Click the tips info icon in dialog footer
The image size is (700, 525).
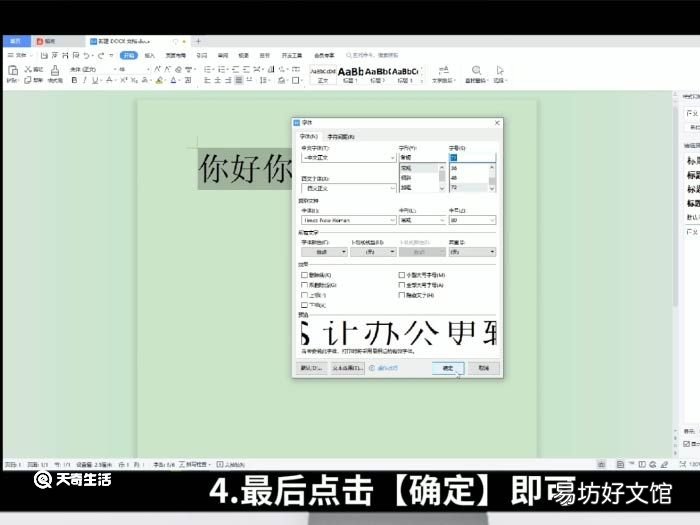pos(372,368)
